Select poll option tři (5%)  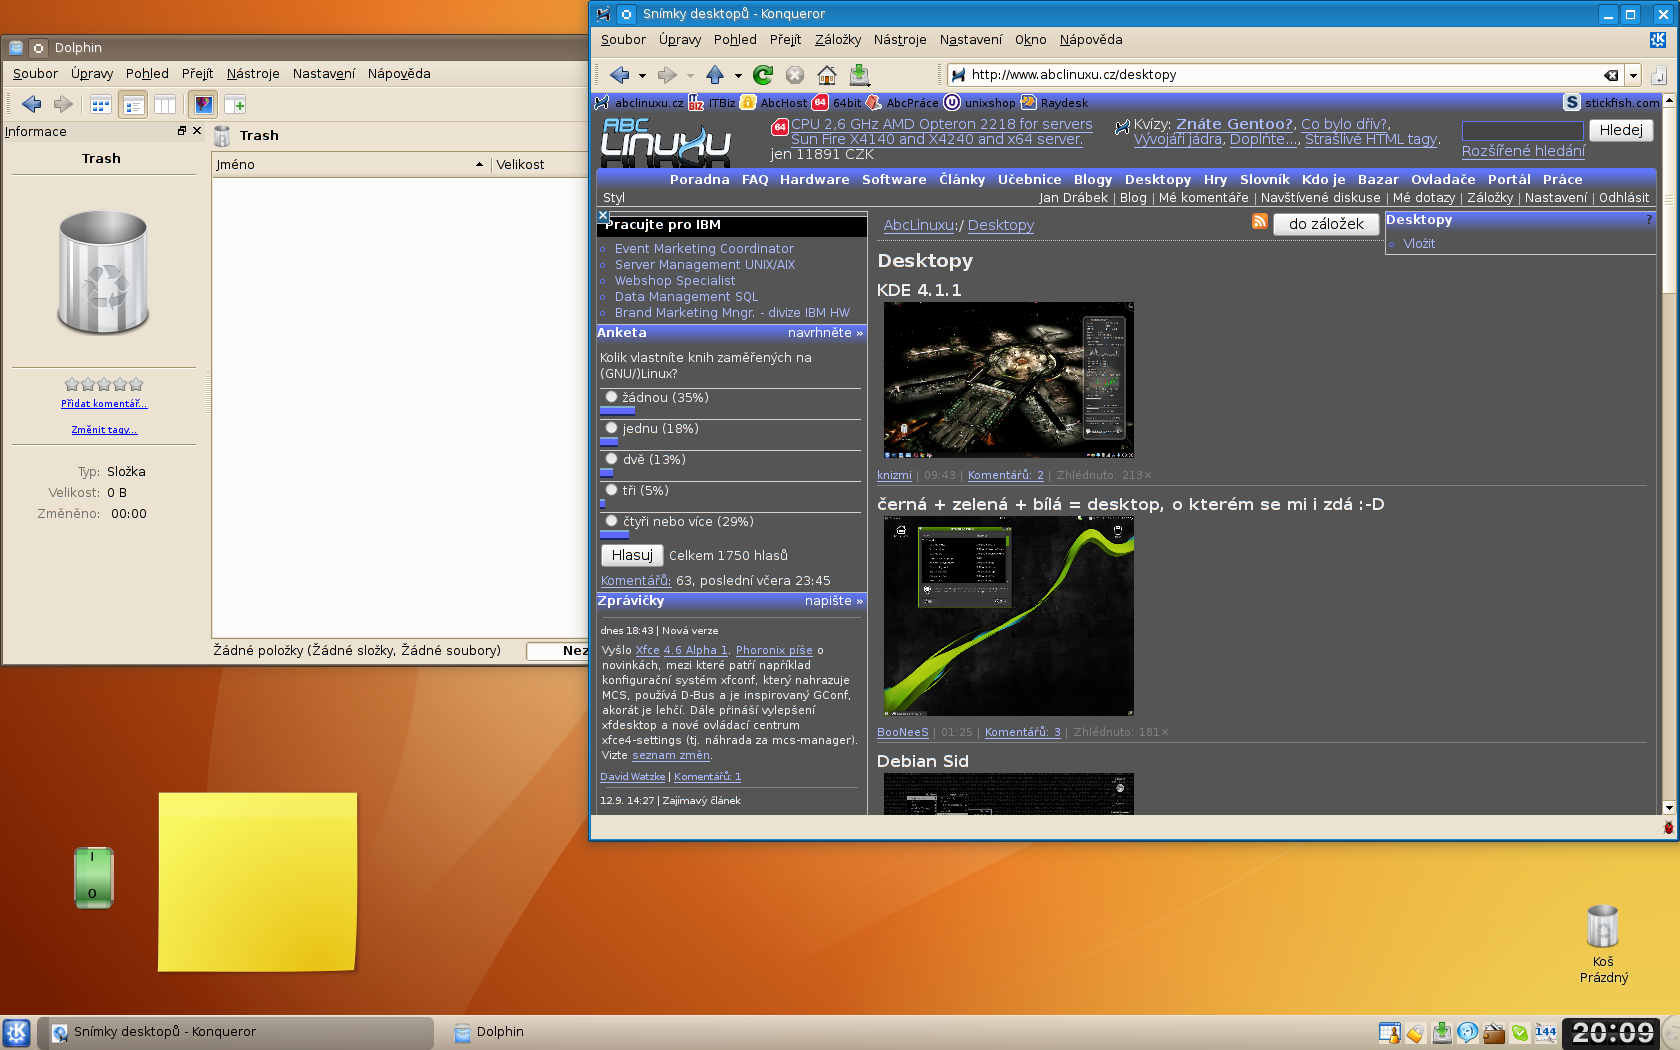[611, 490]
